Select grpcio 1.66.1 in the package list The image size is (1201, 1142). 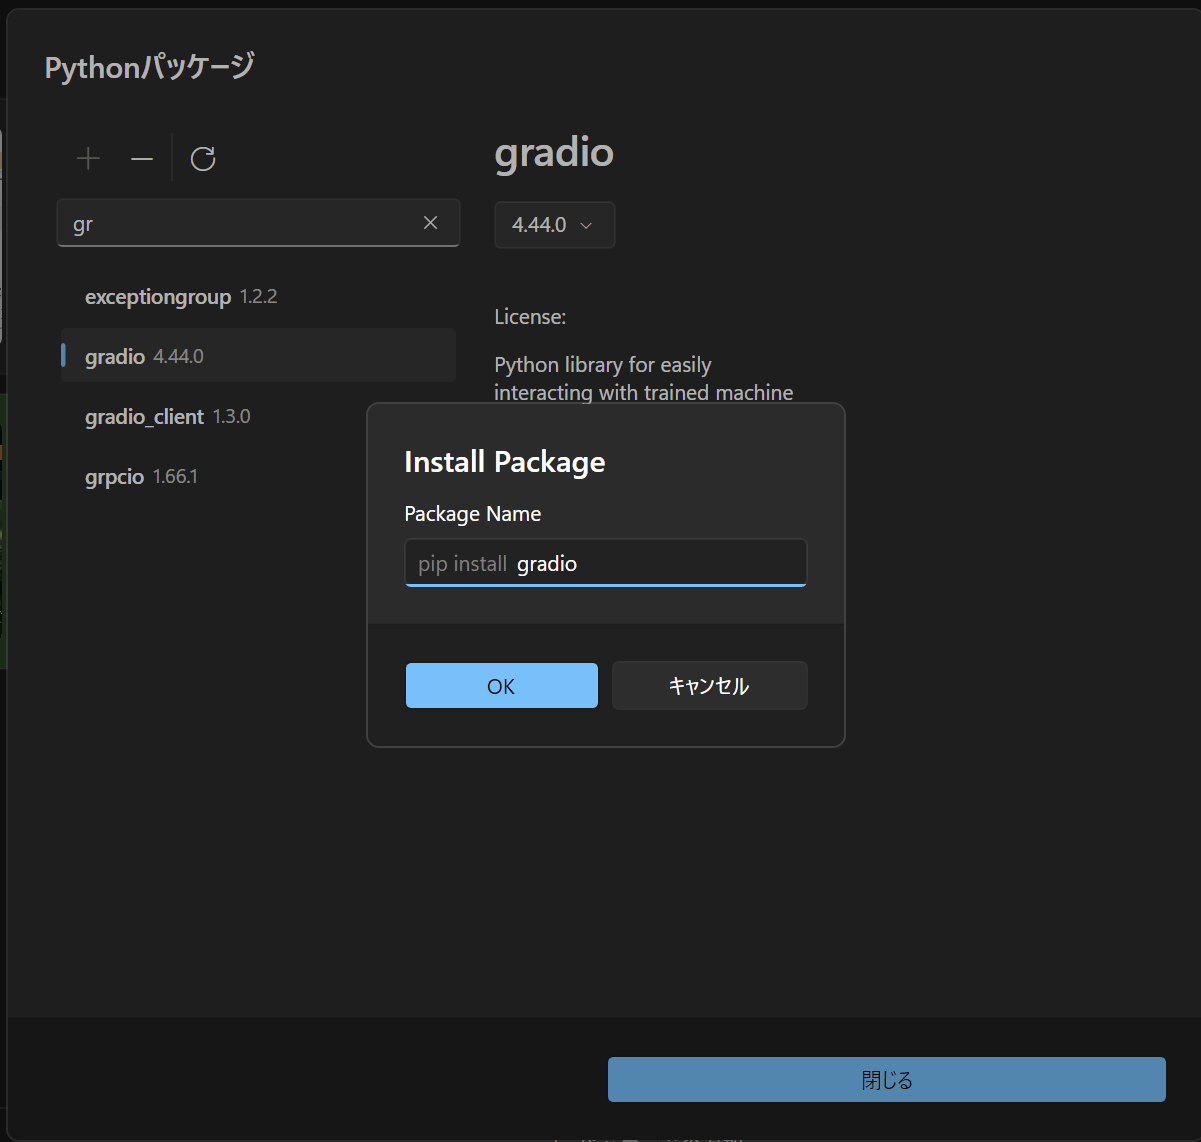coord(141,477)
